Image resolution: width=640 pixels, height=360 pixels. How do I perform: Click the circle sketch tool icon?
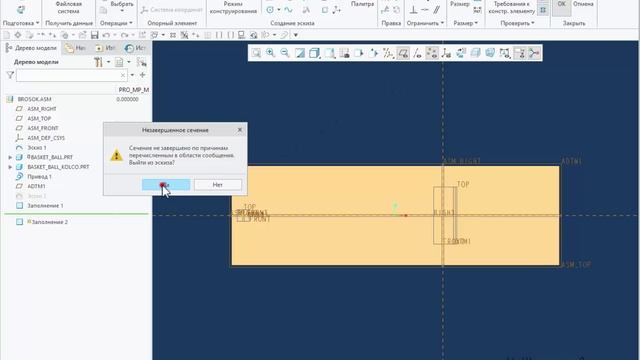tap(270, 10)
